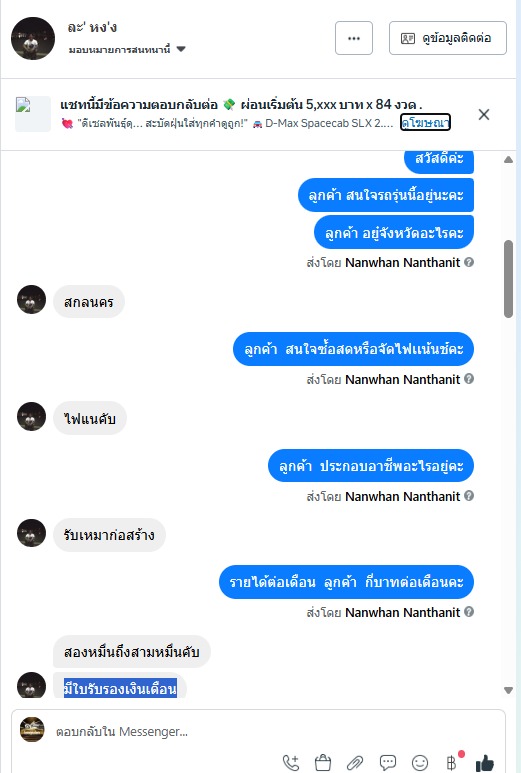Click the ดูข้อมูลติดต่อ contact info button
The height and width of the screenshot is (773, 521).
(448, 38)
